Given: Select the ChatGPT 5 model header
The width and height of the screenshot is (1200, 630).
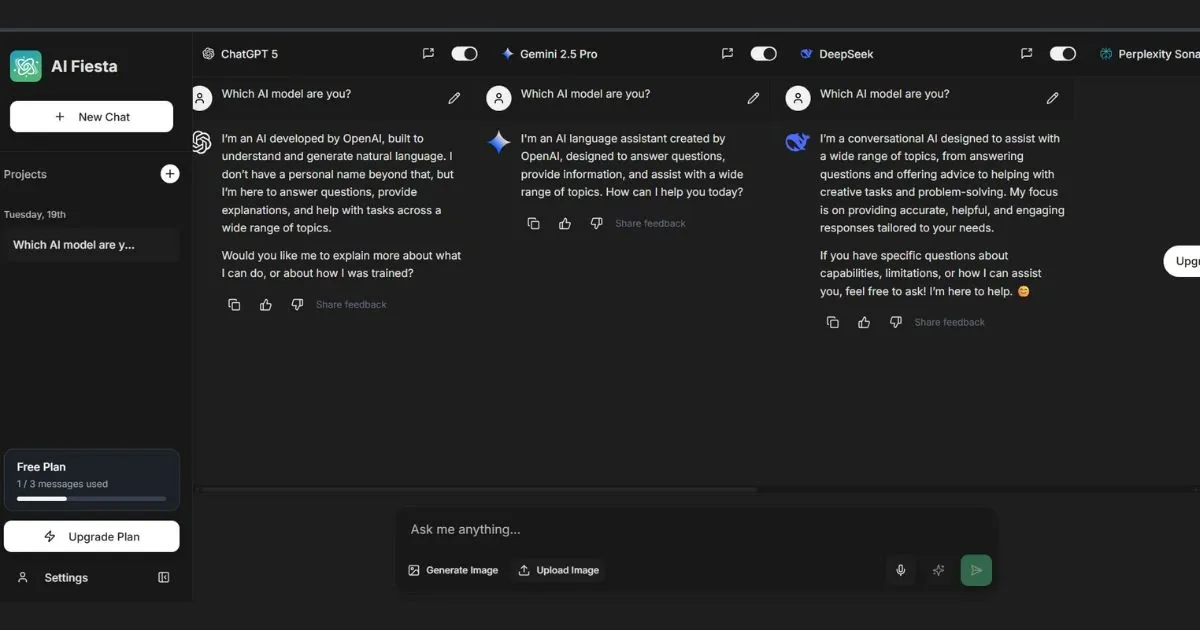Looking at the screenshot, I should [240, 54].
